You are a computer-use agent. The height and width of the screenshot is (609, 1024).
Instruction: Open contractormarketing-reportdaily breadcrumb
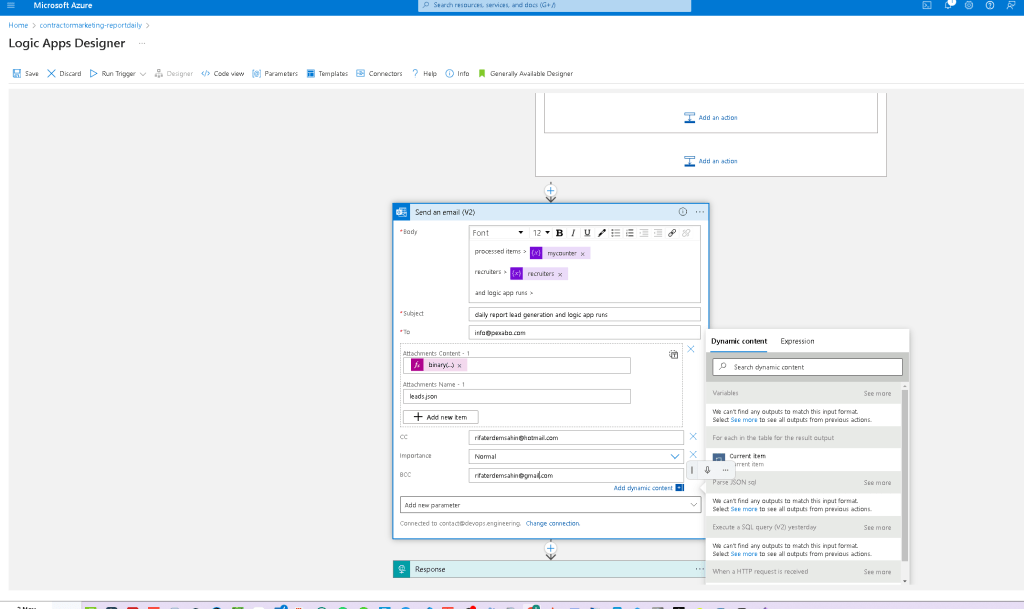tap(91, 25)
